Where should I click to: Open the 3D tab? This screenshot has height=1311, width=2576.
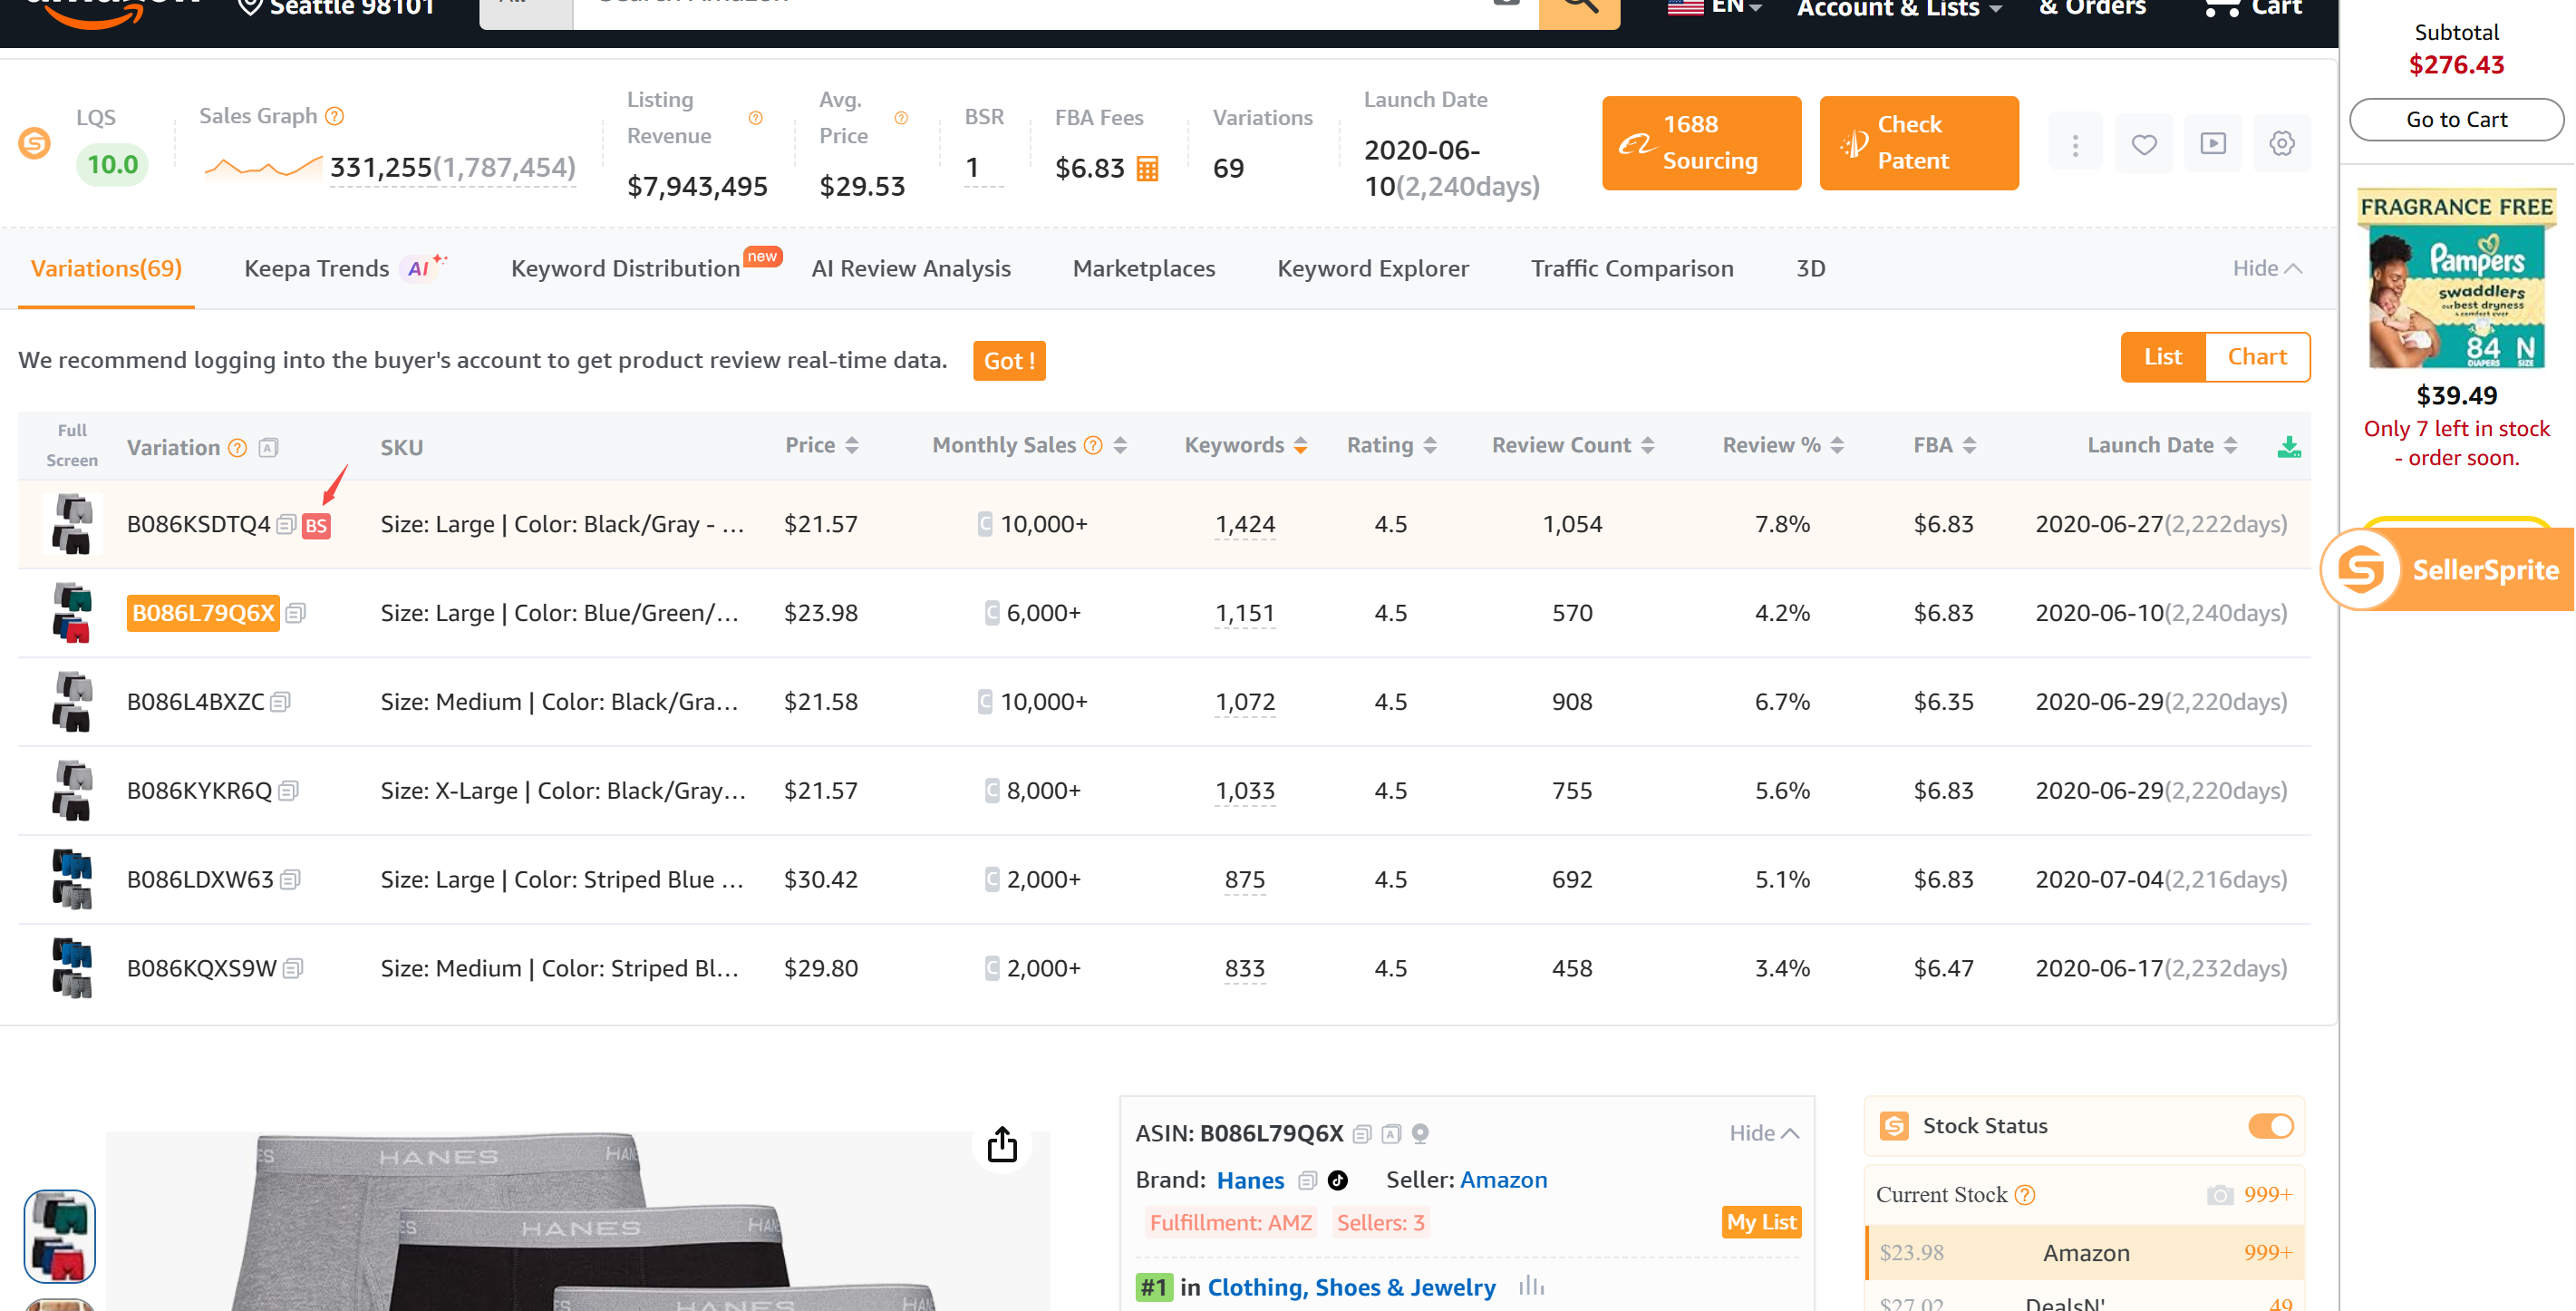1810,268
